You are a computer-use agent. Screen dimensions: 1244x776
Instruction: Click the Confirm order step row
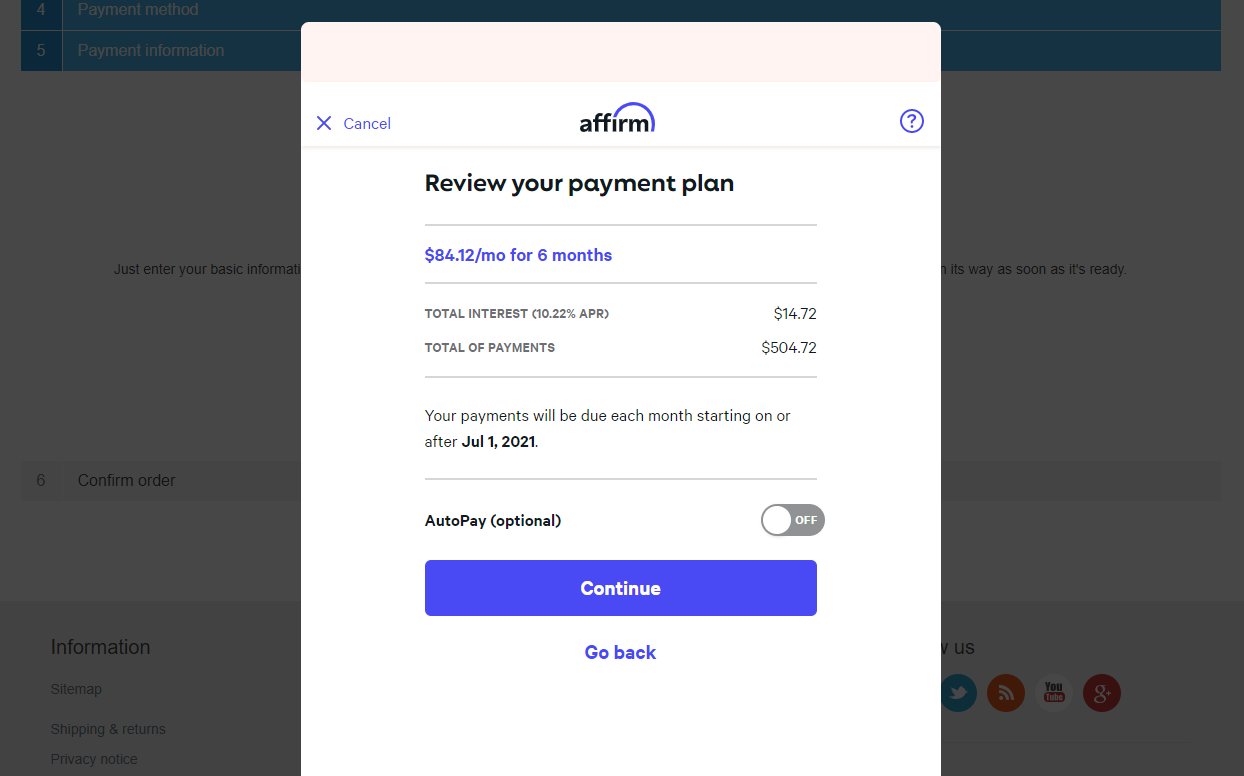(x=126, y=480)
